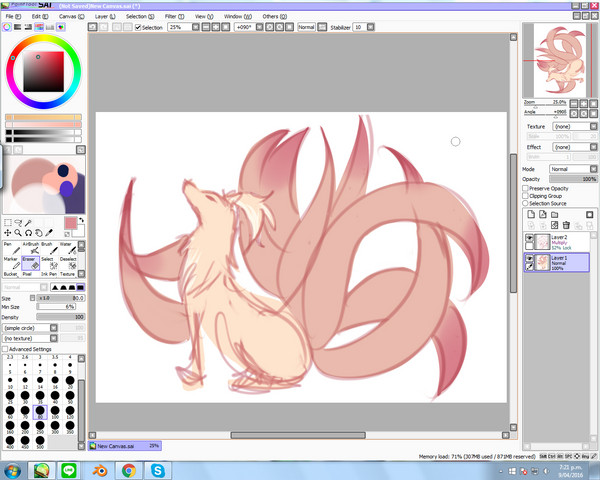Activate the Bucket fill tool
This screenshot has height=480, width=600.
coord(13,276)
